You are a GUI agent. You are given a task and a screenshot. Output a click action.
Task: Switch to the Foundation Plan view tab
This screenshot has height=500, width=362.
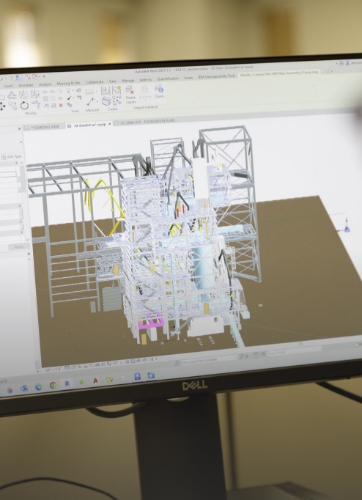tap(150, 122)
